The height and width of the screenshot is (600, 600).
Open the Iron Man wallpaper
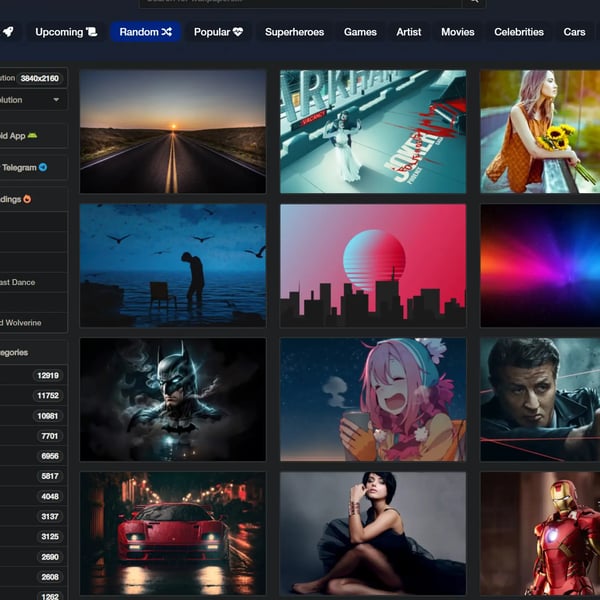pyautogui.click(x=540, y=533)
